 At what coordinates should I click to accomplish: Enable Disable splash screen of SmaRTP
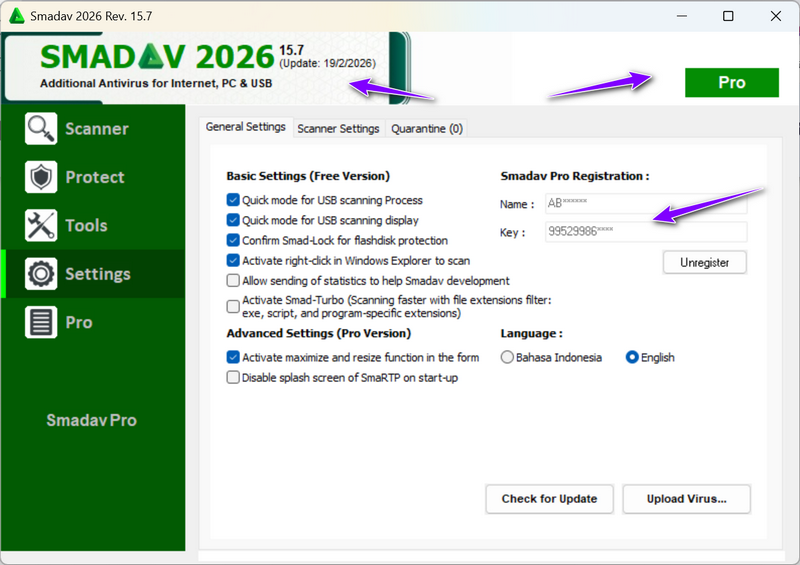click(233, 377)
